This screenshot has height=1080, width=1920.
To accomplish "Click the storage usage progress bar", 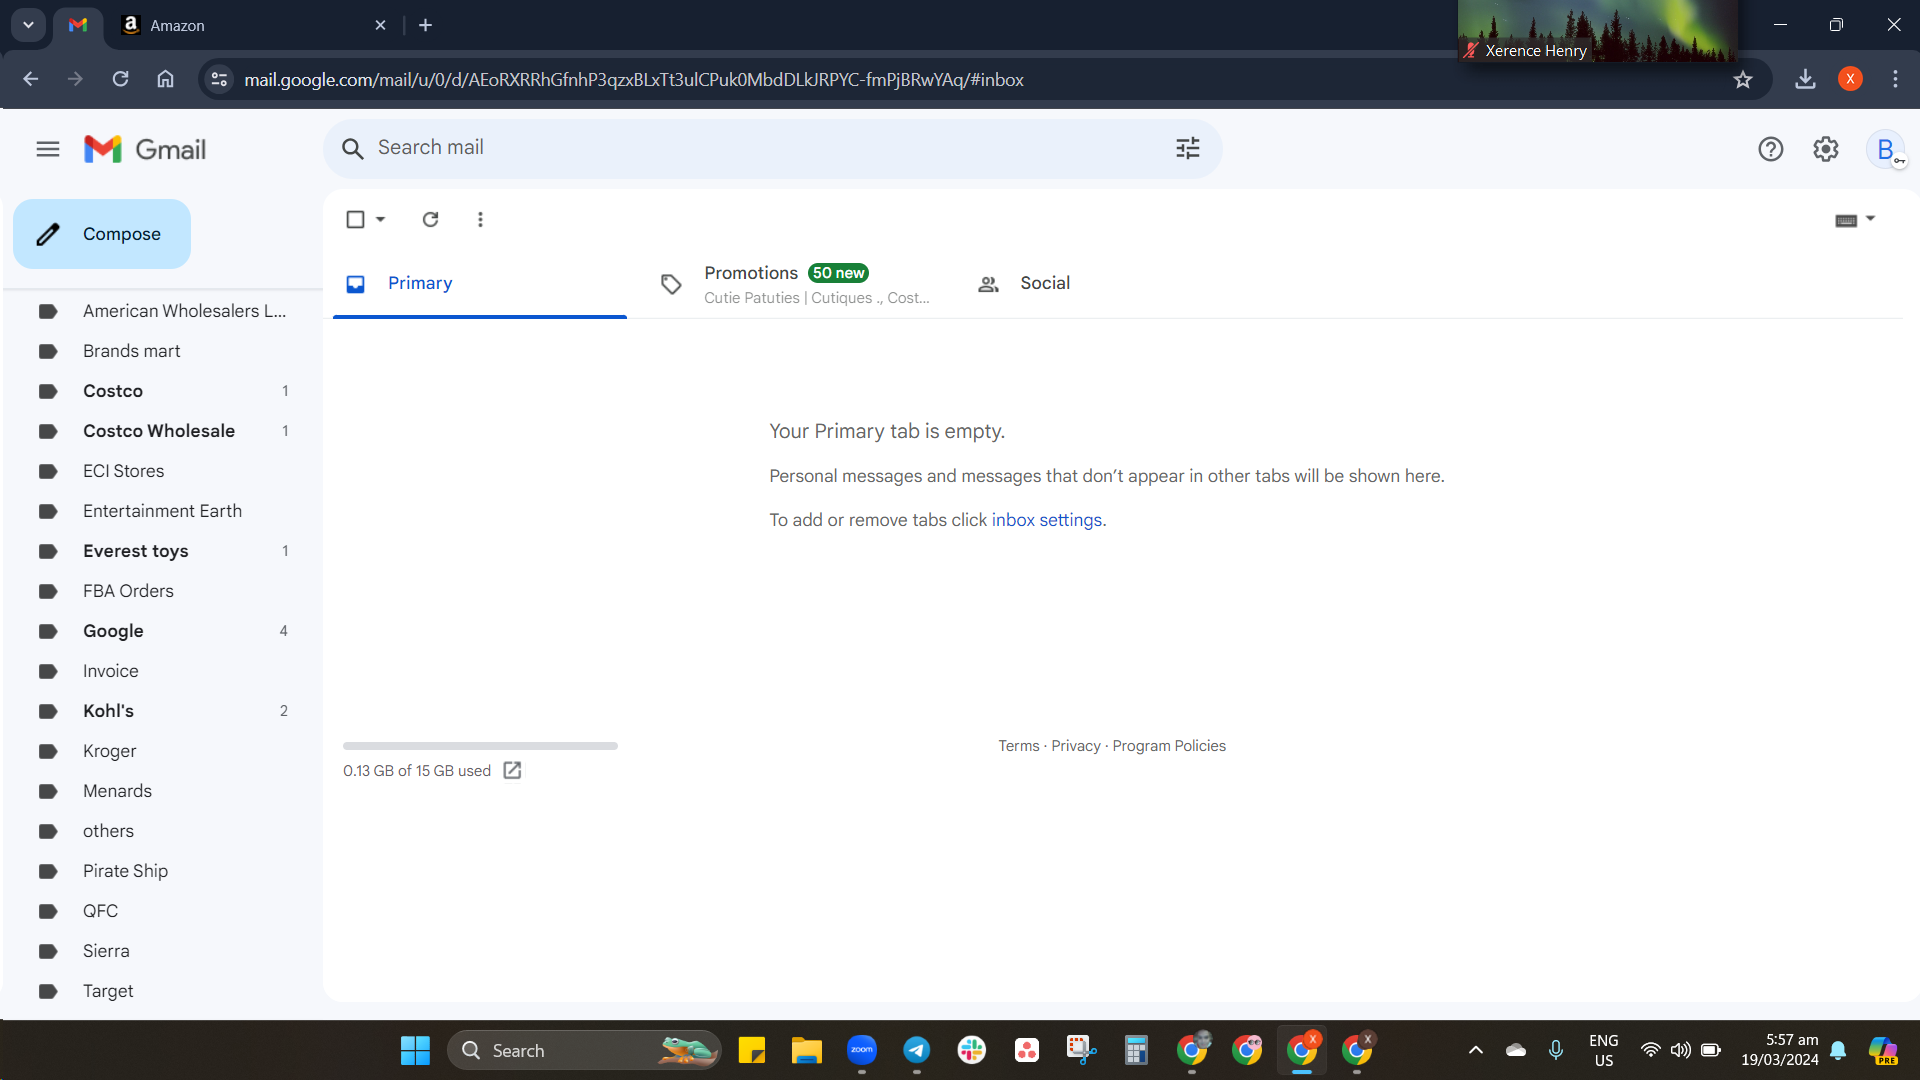I will tap(480, 746).
